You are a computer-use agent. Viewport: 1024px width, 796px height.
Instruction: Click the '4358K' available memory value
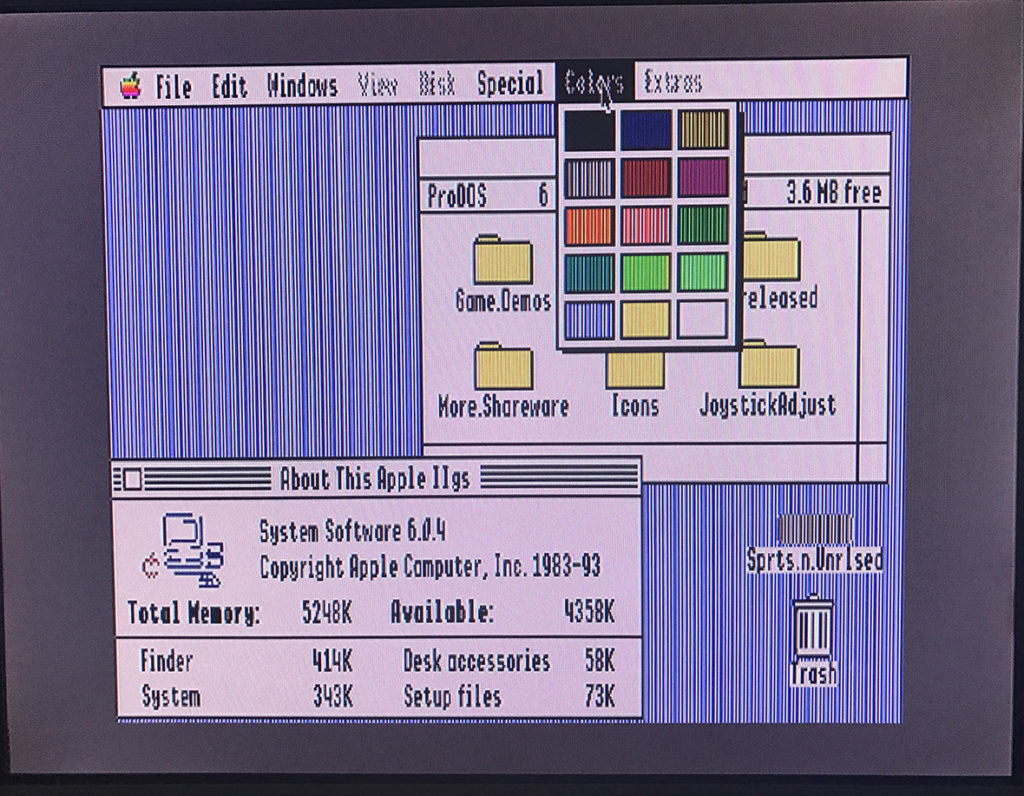point(589,612)
